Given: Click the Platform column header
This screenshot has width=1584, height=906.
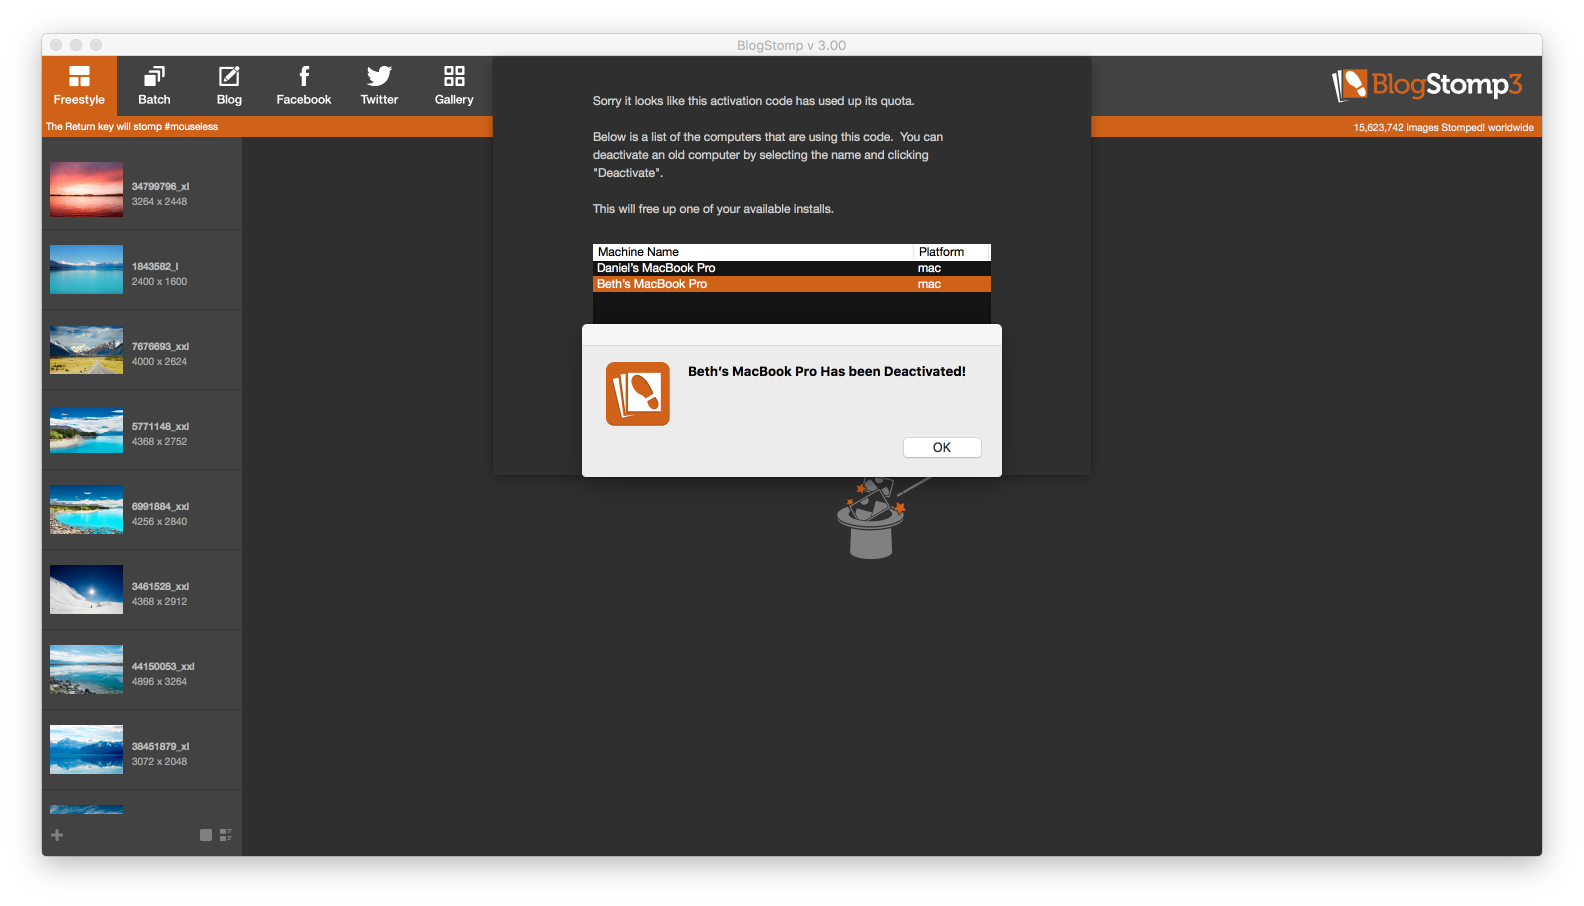Looking at the screenshot, I should pyautogui.click(x=952, y=252).
